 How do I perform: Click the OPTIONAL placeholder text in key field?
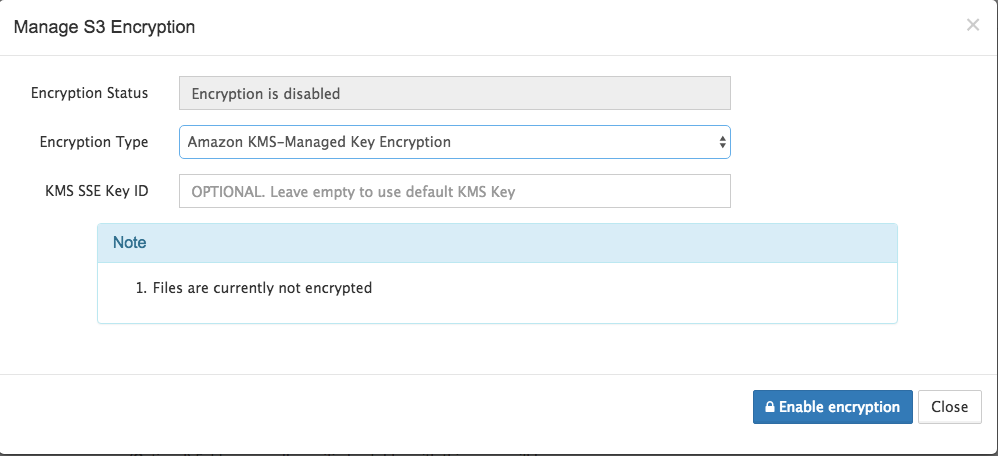tap(353, 192)
